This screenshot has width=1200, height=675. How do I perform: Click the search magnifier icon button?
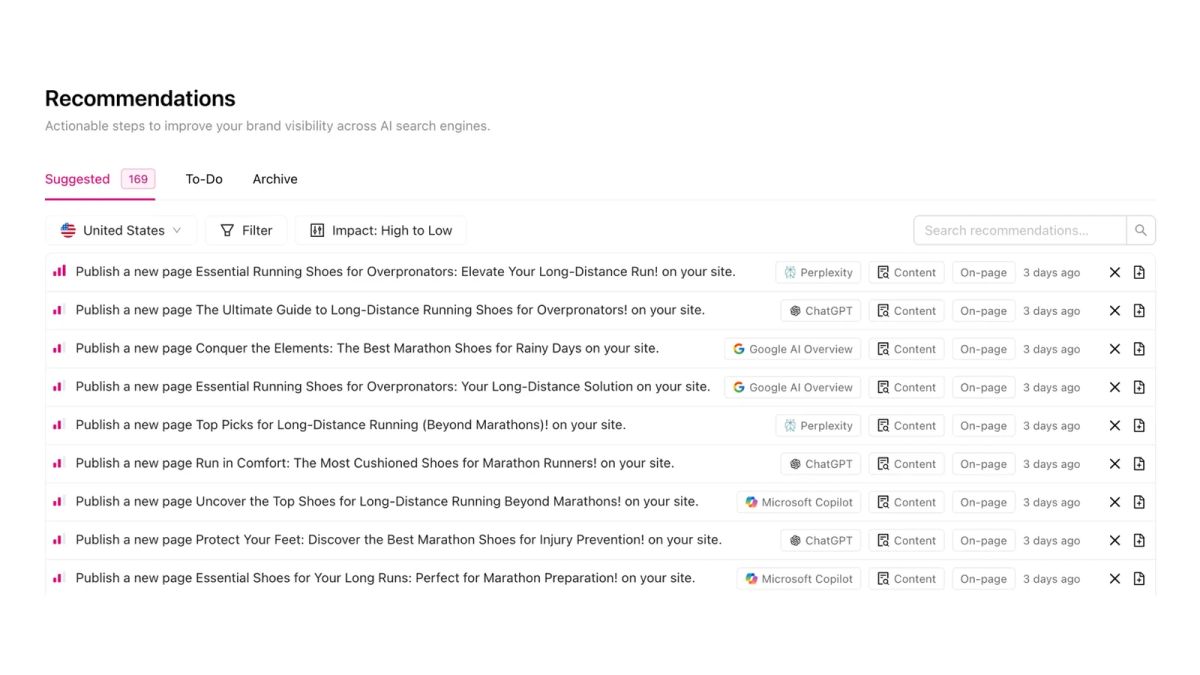[x=1141, y=230]
